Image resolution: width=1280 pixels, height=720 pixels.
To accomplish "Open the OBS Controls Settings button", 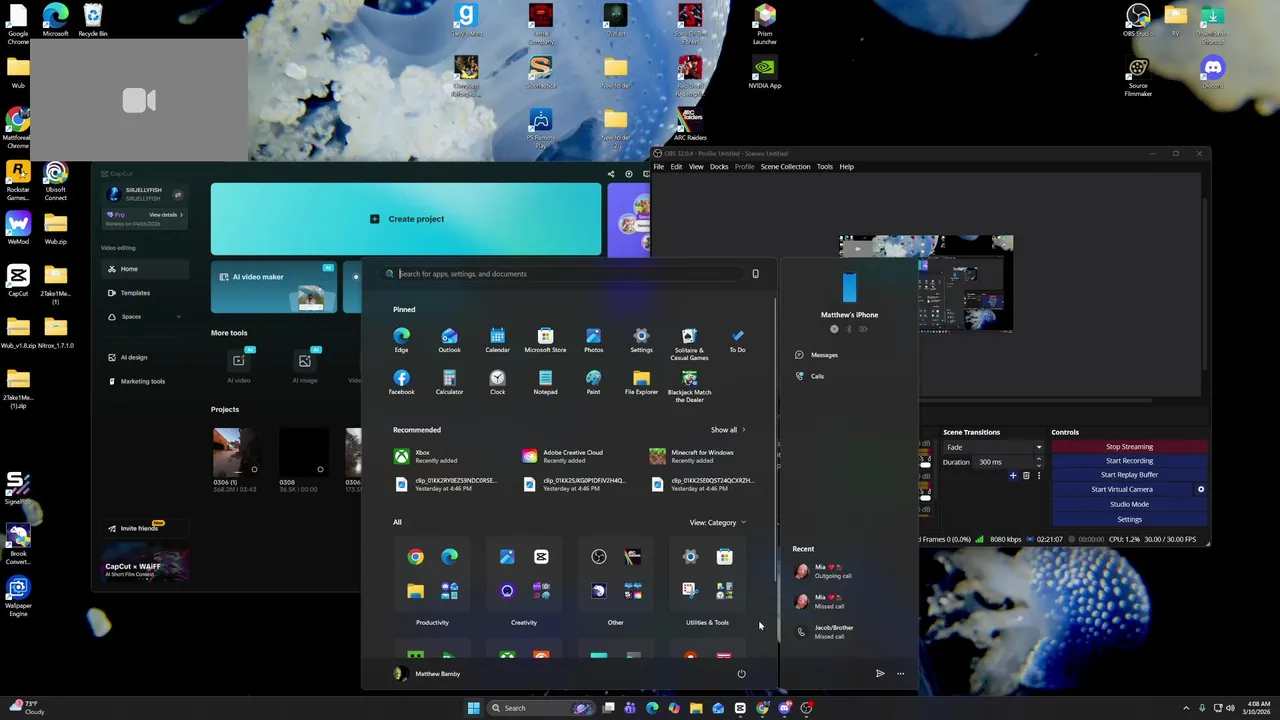I will tap(1129, 519).
